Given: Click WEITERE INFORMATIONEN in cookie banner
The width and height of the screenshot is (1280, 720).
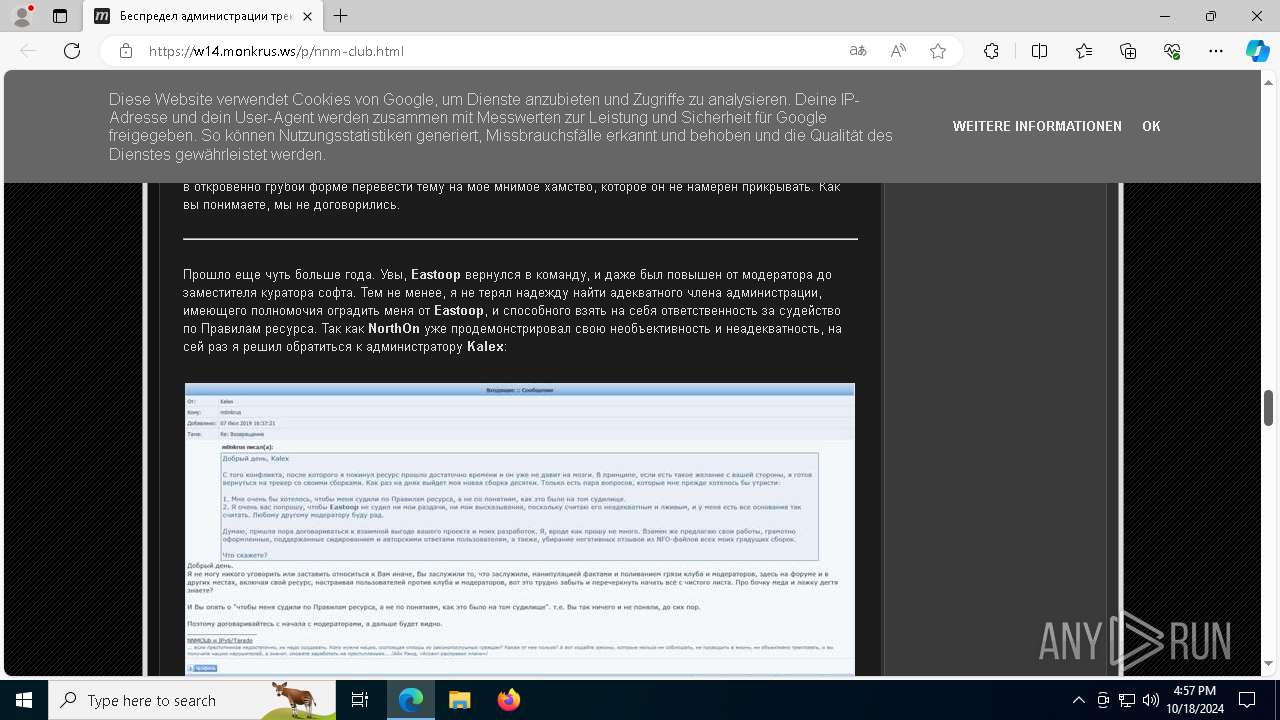Looking at the screenshot, I should pyautogui.click(x=1037, y=126).
